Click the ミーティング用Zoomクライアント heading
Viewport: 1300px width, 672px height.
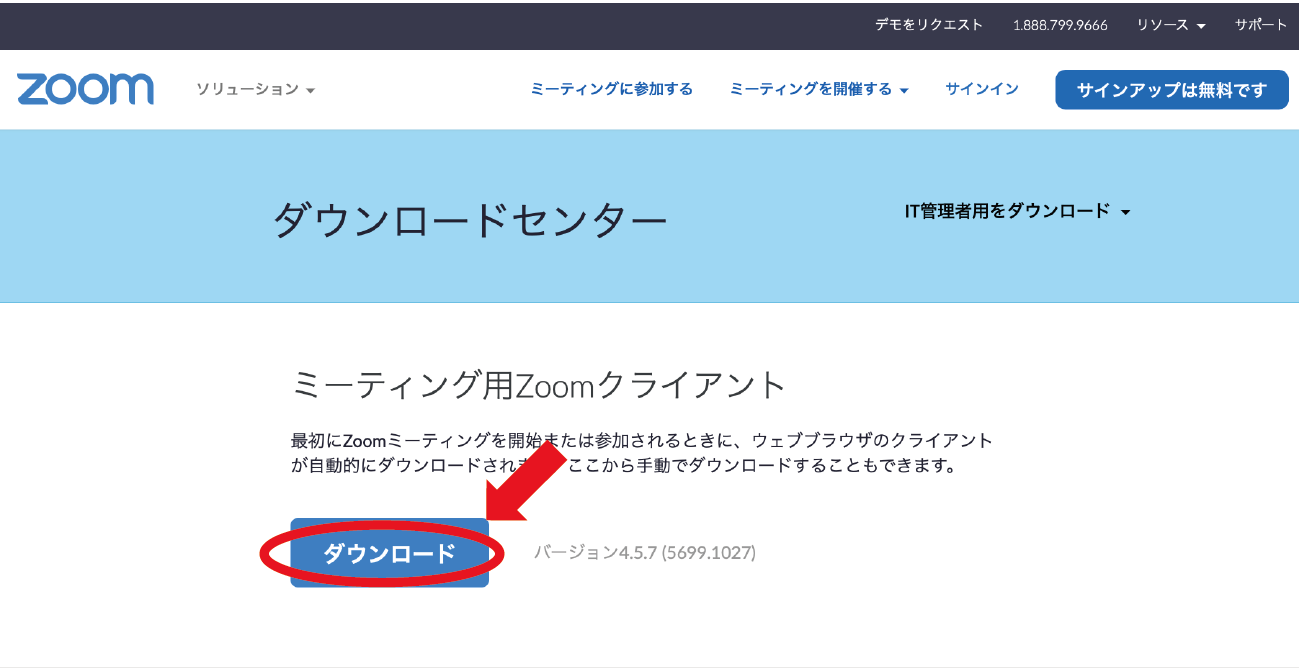click(540, 384)
